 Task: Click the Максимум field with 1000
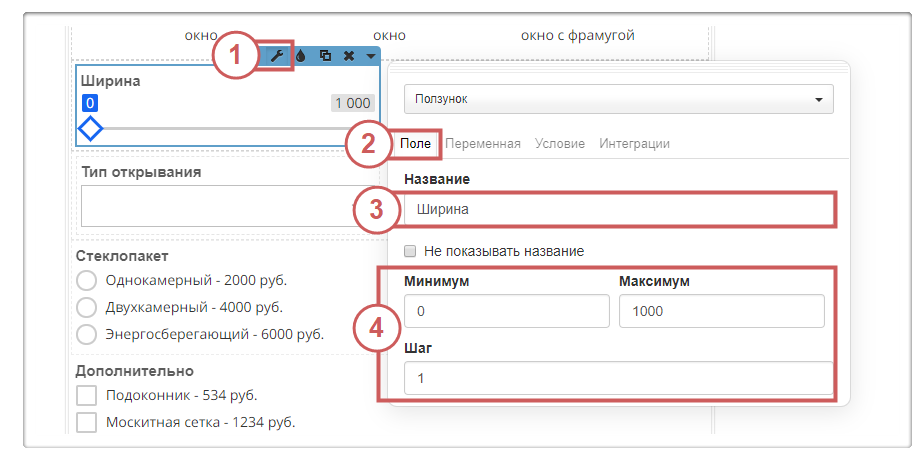[721, 311]
